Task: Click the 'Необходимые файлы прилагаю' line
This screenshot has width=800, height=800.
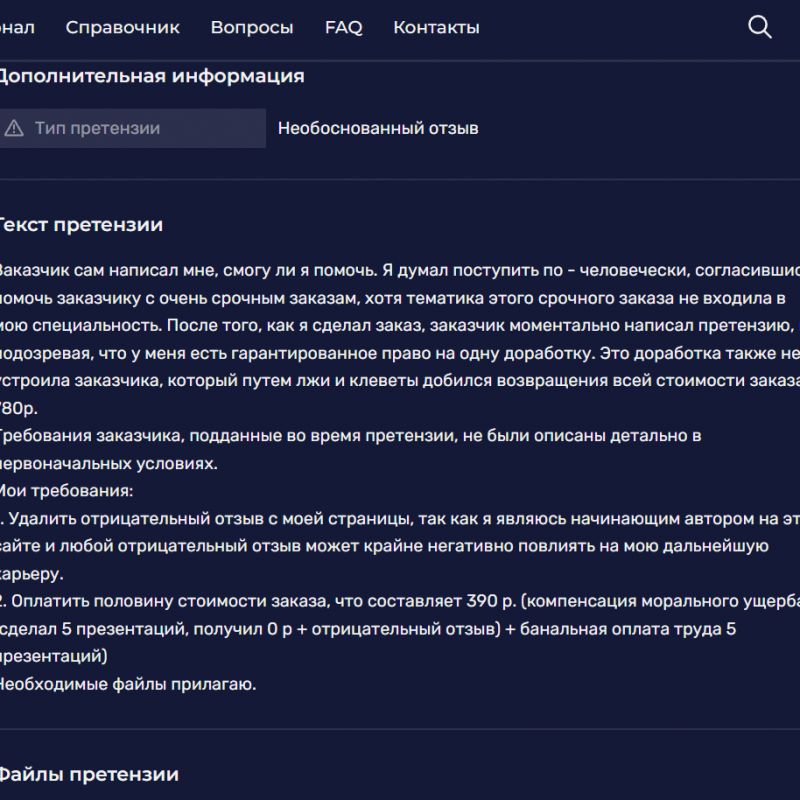Action: click(x=126, y=685)
